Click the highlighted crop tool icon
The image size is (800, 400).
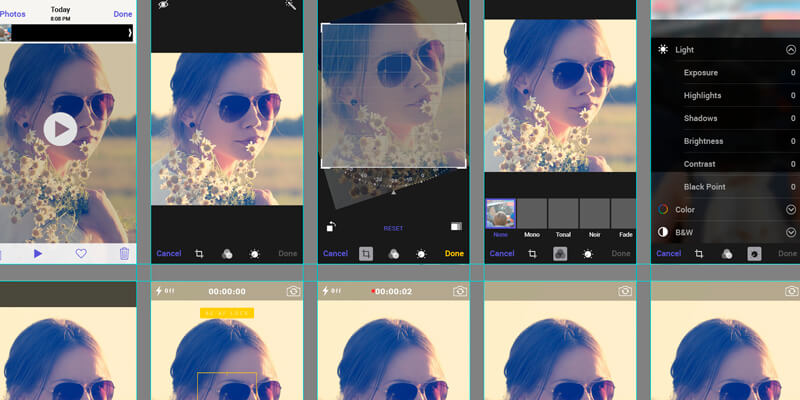click(x=366, y=254)
